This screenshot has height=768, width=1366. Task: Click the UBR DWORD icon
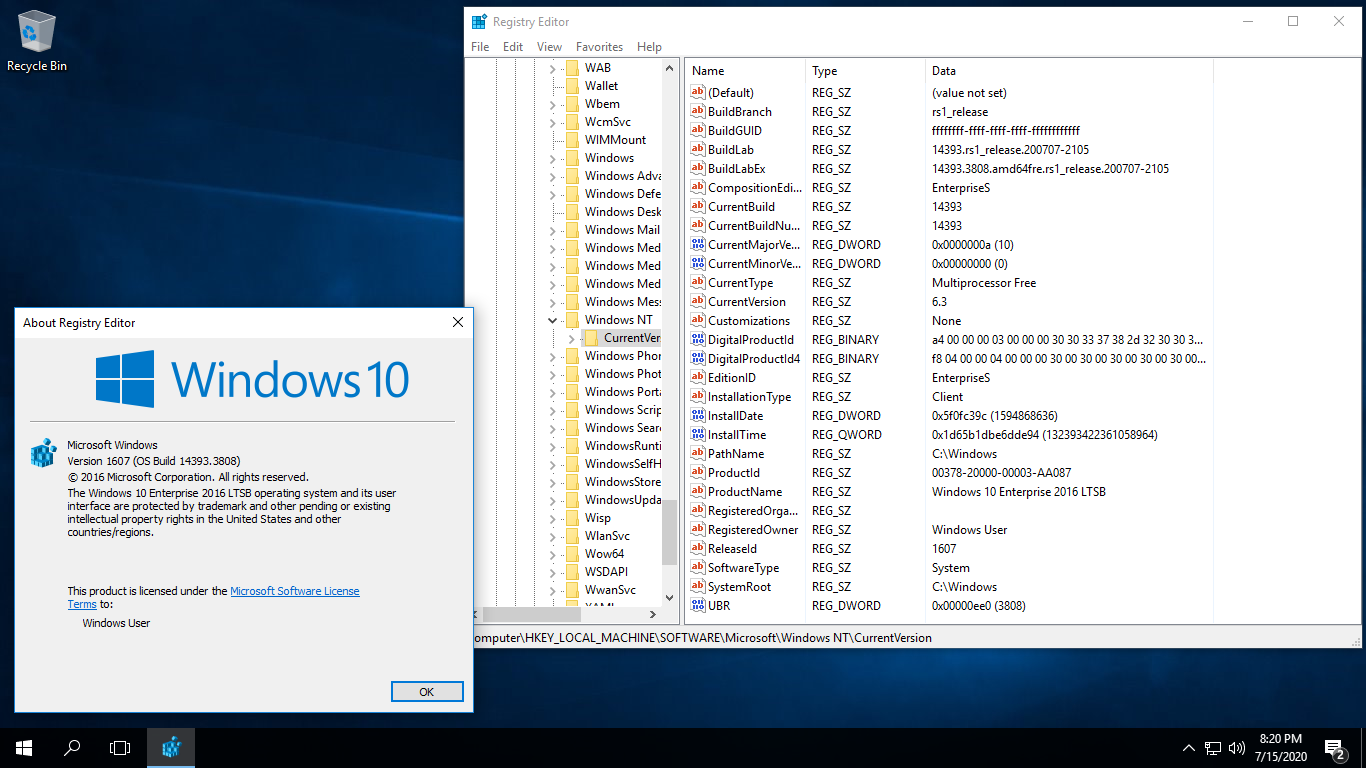[x=698, y=606]
